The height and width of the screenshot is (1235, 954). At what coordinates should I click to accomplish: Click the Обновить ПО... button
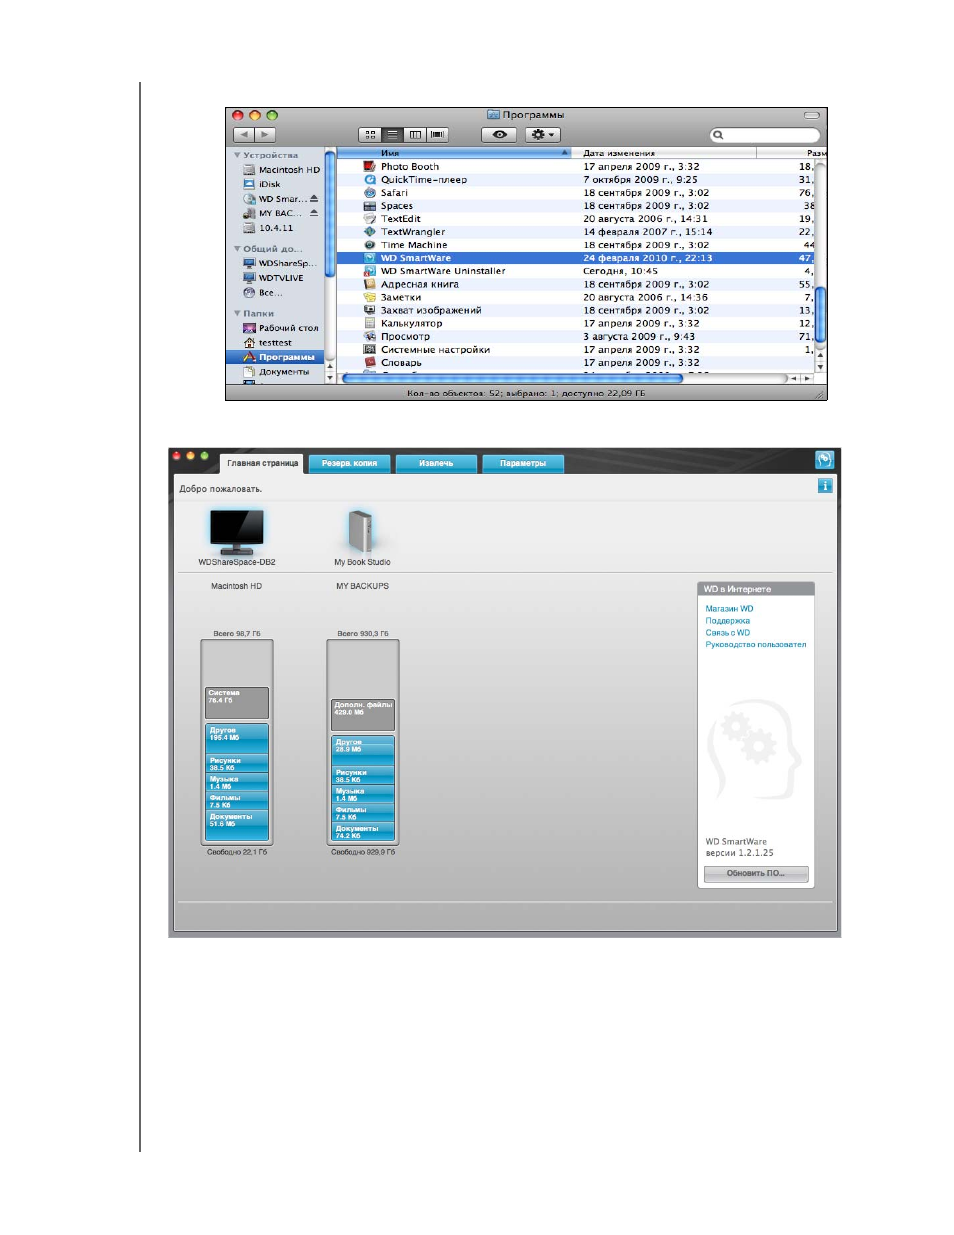tap(756, 873)
